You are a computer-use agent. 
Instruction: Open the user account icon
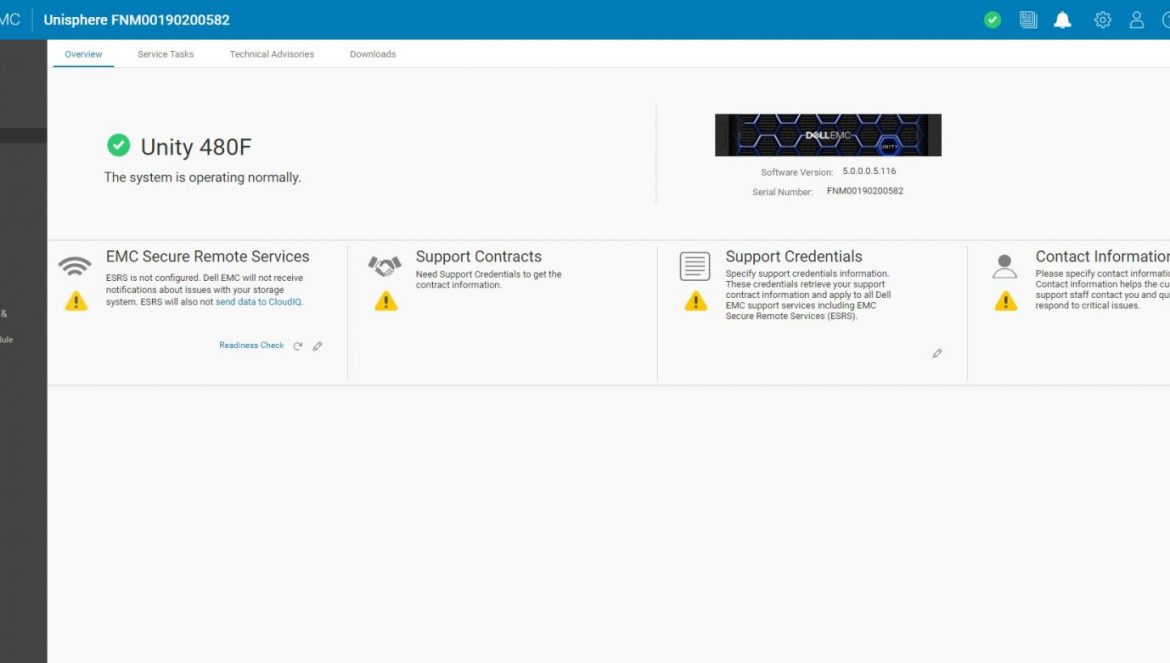point(1136,20)
